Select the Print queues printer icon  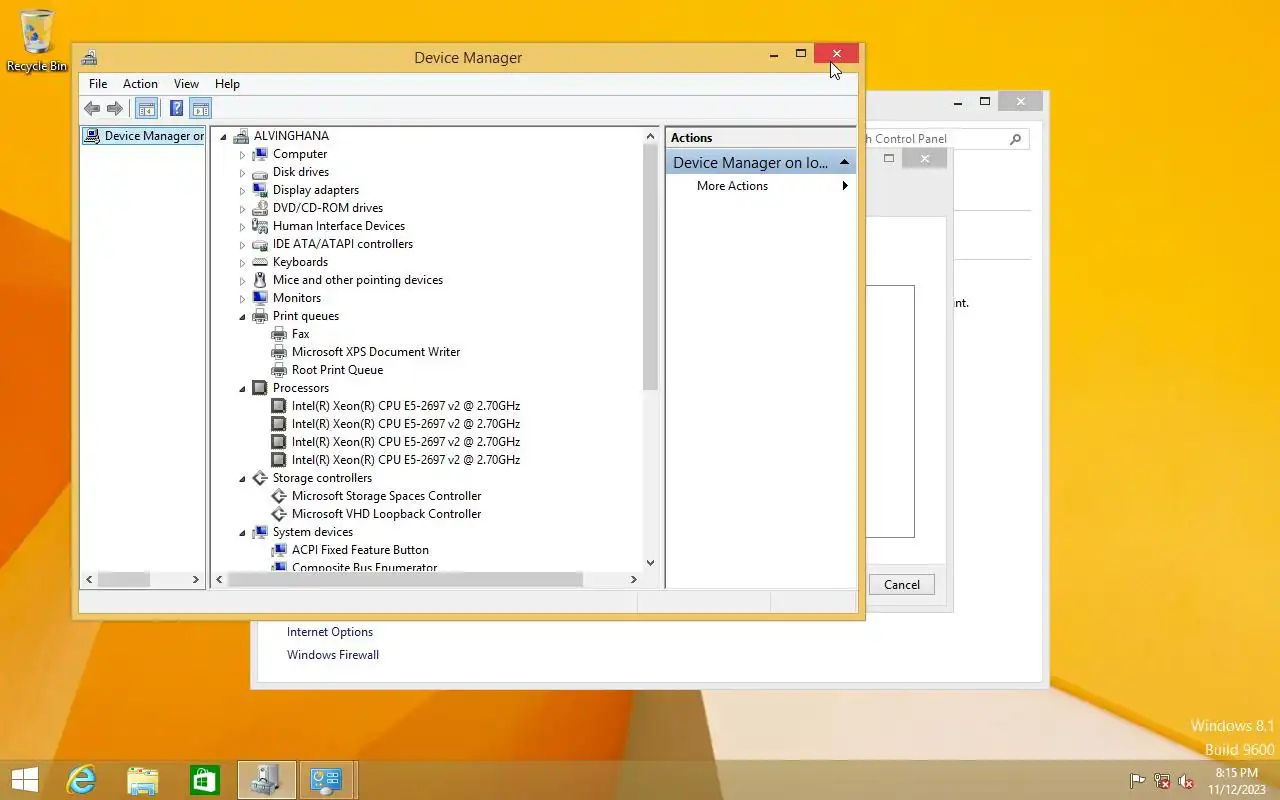coord(260,316)
